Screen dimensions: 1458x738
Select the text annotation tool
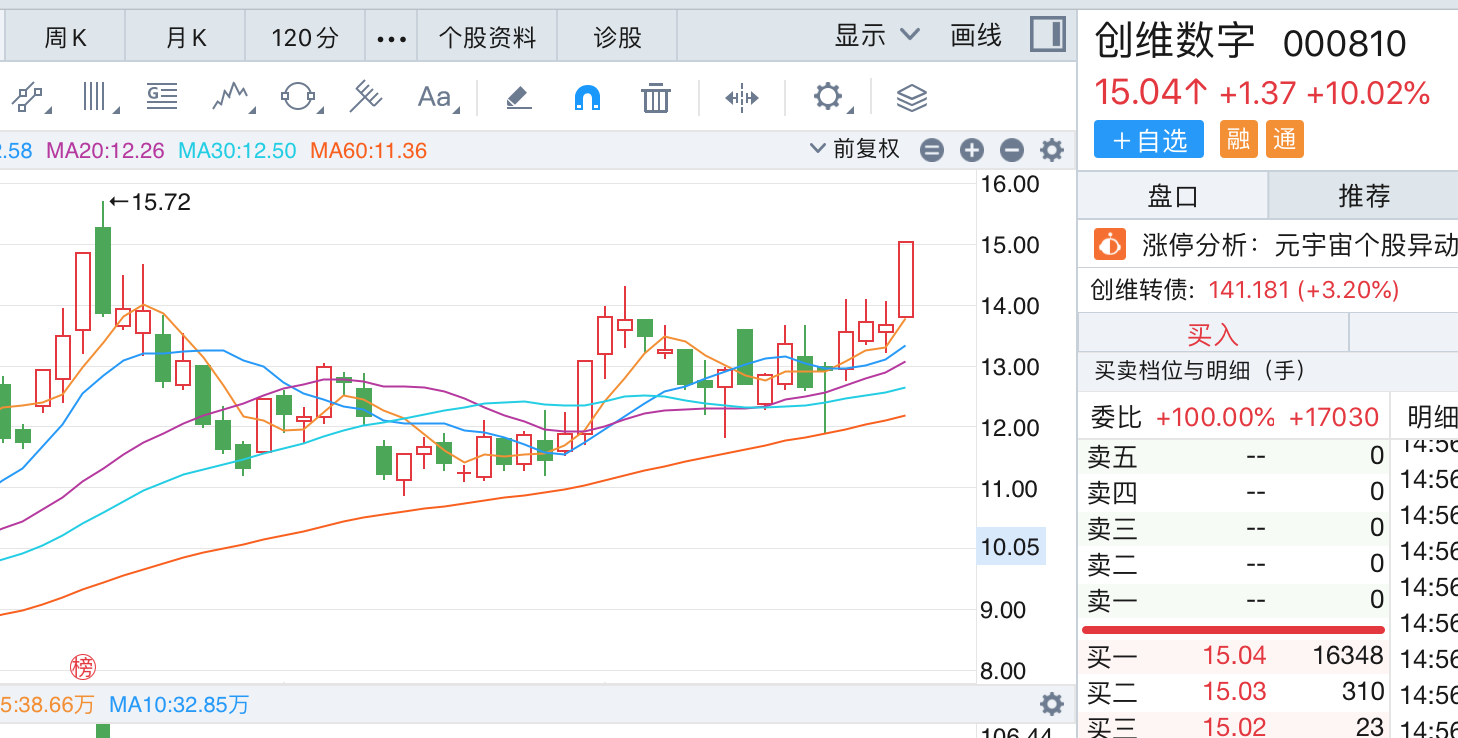pyautogui.click(x=434, y=97)
